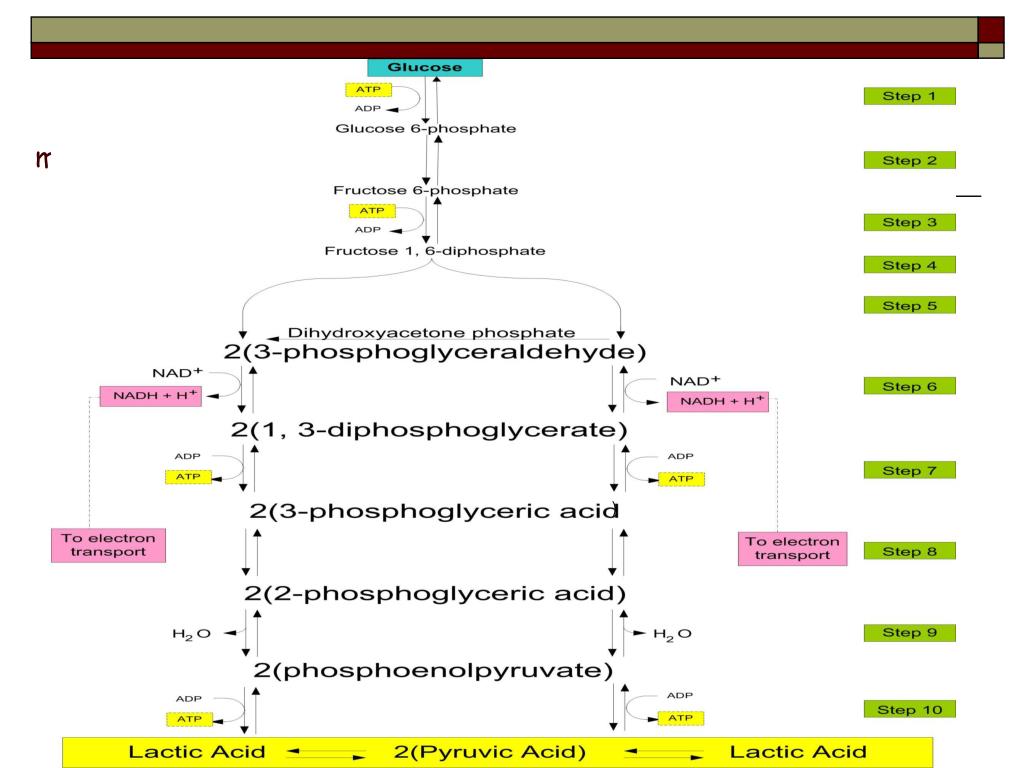
Task: Click the yellow ATP box below Glucose
Action: coord(368,89)
